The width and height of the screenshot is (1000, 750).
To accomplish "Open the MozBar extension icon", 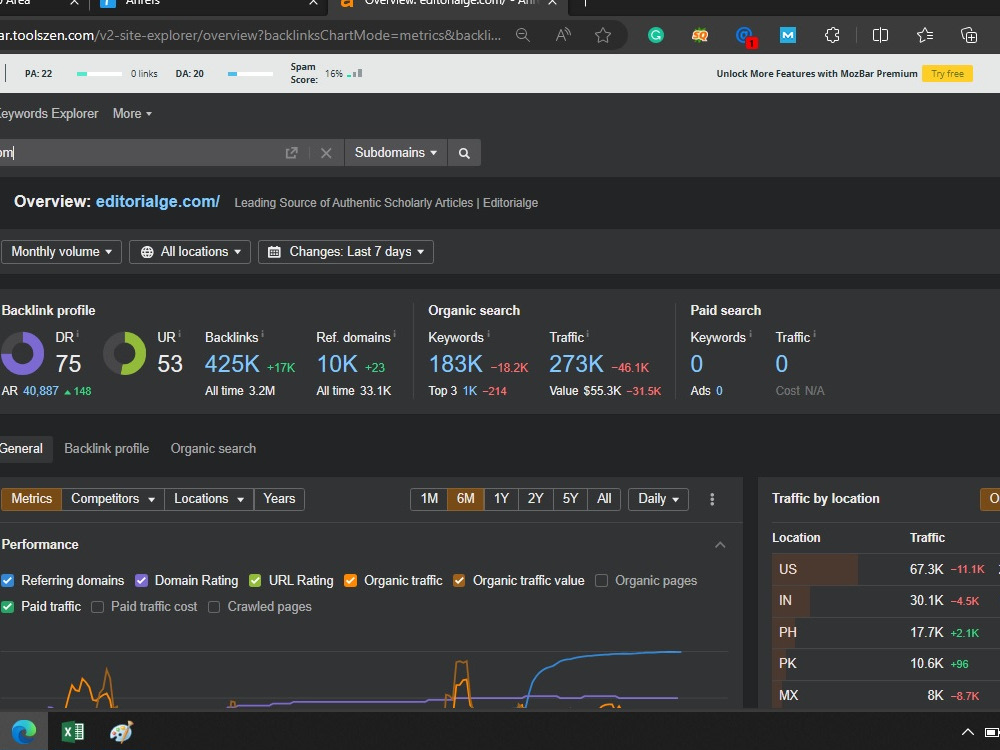I will coord(788,35).
